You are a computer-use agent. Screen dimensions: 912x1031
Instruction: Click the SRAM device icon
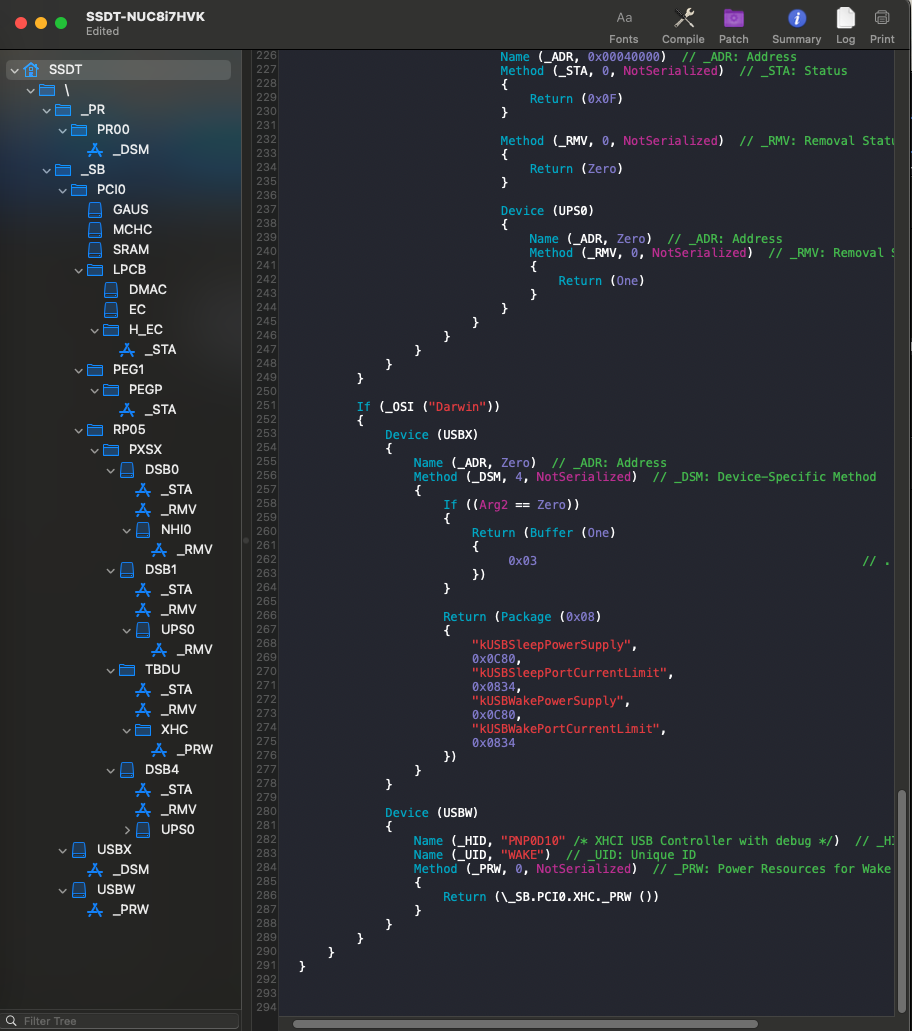point(95,250)
